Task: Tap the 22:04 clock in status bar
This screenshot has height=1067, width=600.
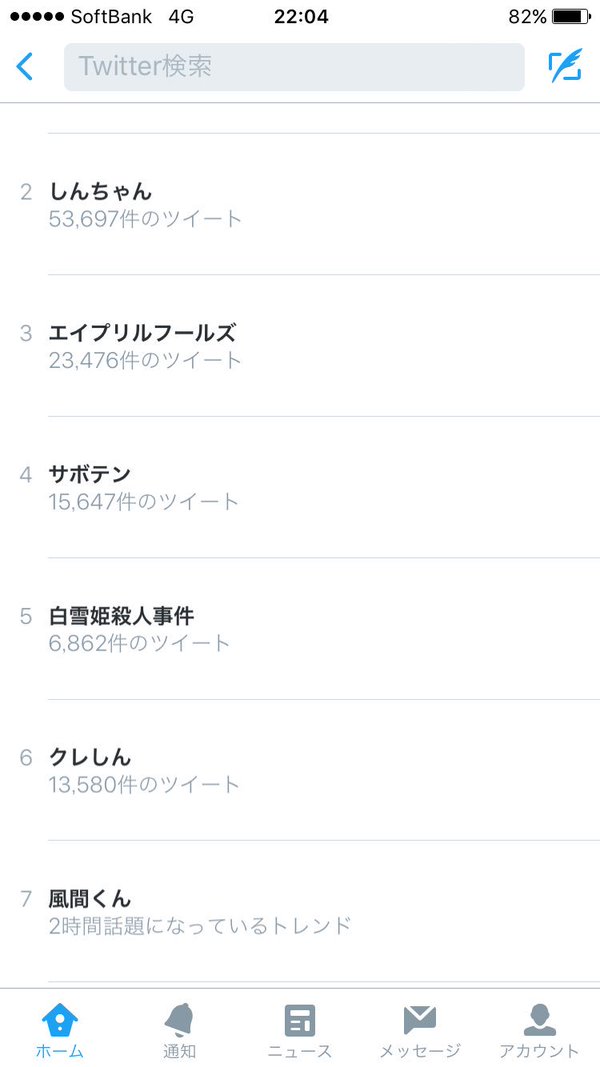Action: click(300, 17)
